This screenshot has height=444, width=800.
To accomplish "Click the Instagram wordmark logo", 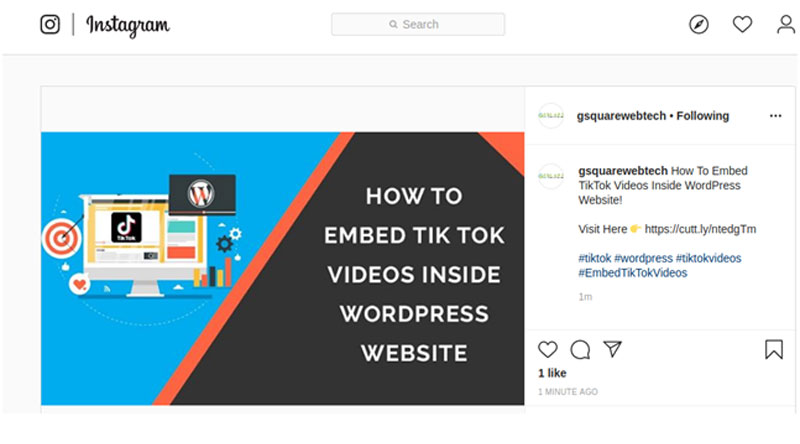I will (x=128, y=25).
